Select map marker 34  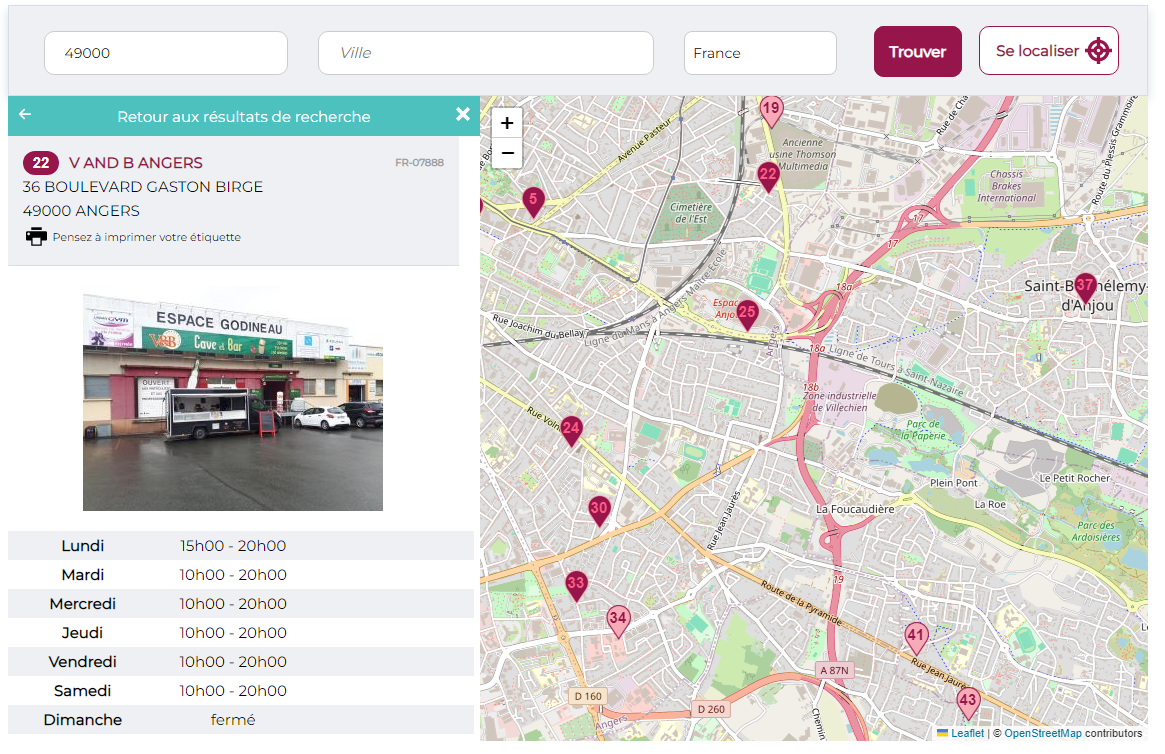[617, 621]
